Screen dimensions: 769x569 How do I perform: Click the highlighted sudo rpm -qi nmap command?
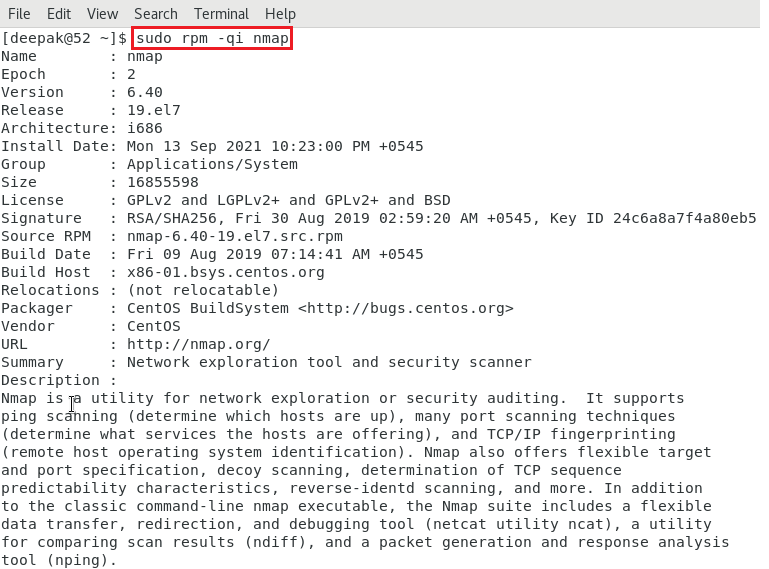coord(212,38)
